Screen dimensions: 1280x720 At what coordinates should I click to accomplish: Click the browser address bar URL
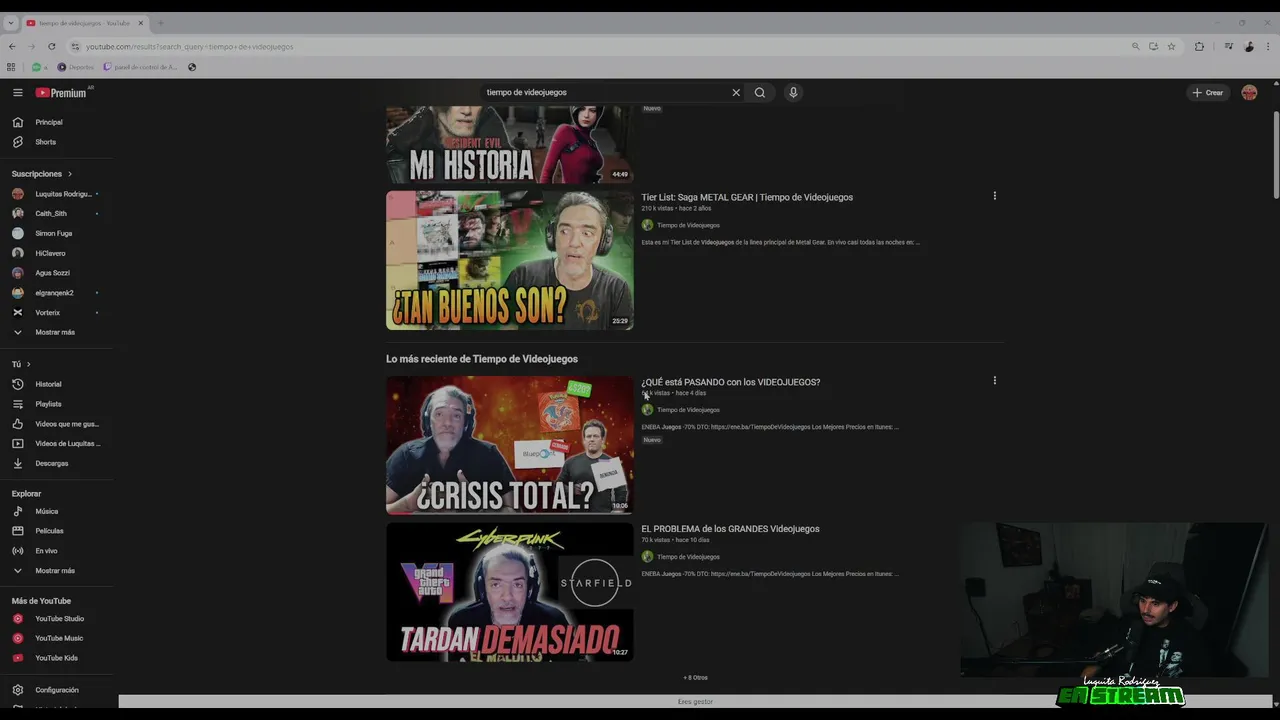pyautogui.click(x=190, y=47)
